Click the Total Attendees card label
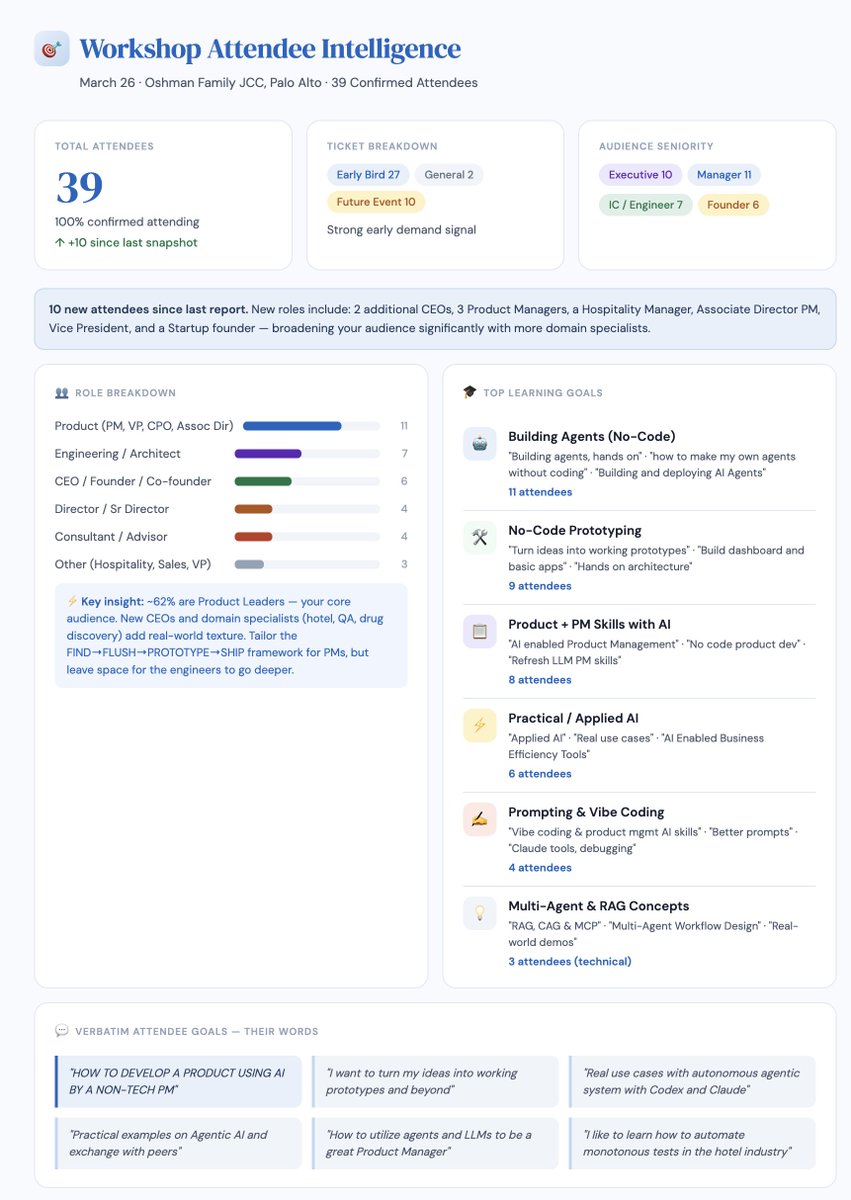Viewport: 851px width, 1200px height. pos(104,146)
